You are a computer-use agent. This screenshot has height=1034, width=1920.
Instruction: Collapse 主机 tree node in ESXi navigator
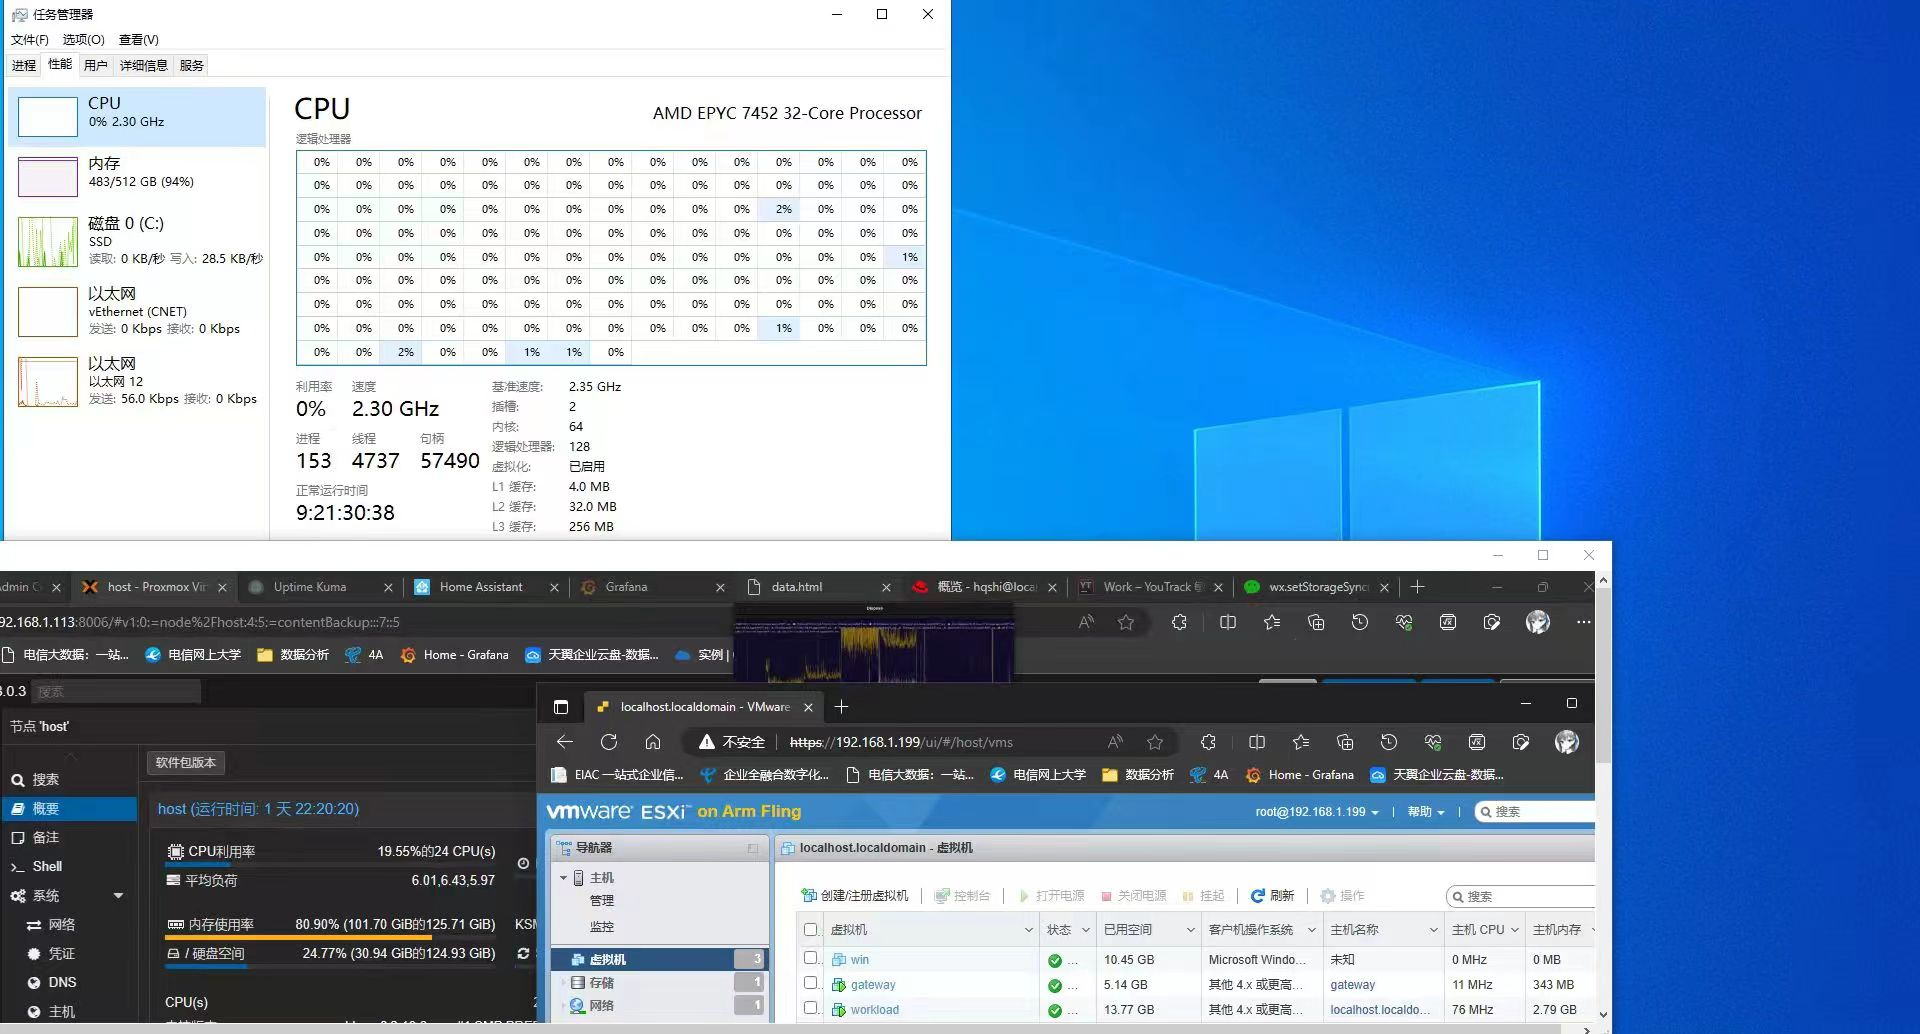[563, 878]
